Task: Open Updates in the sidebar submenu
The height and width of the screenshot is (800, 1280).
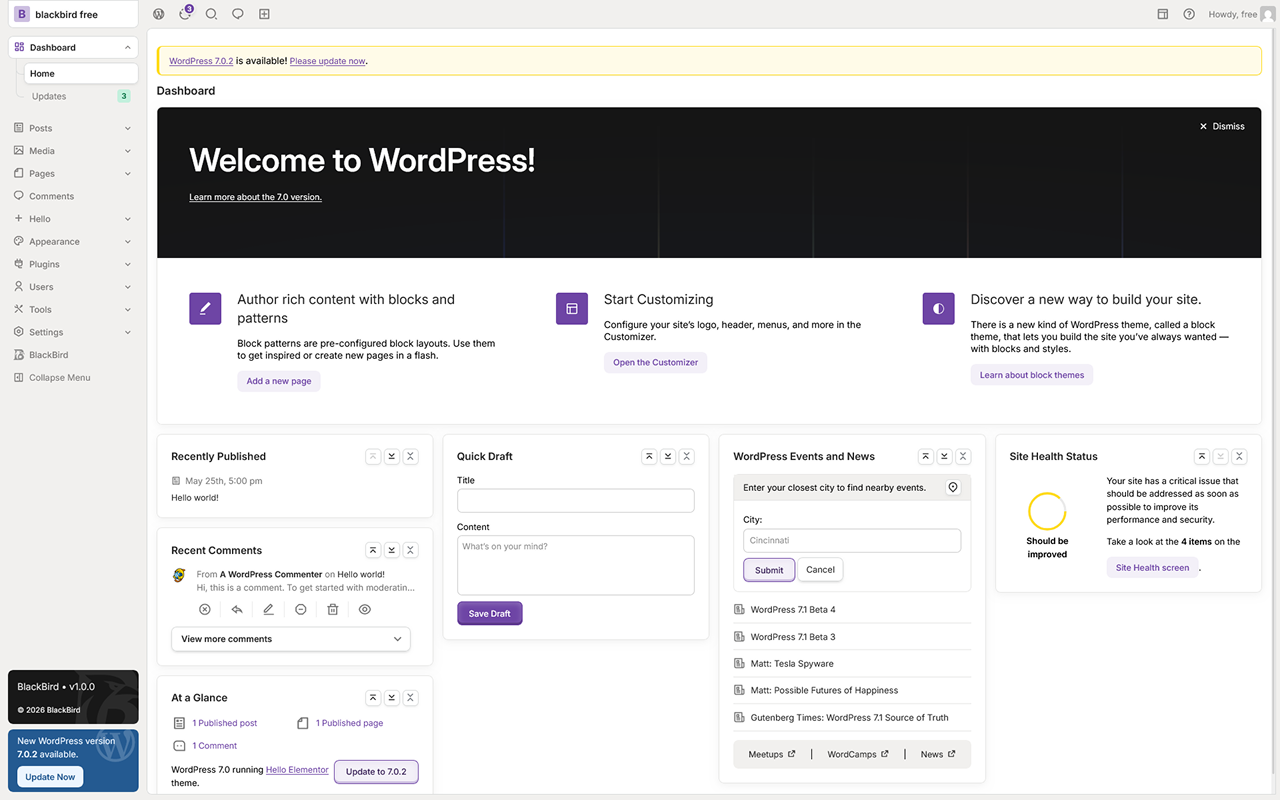Action: (x=81, y=96)
